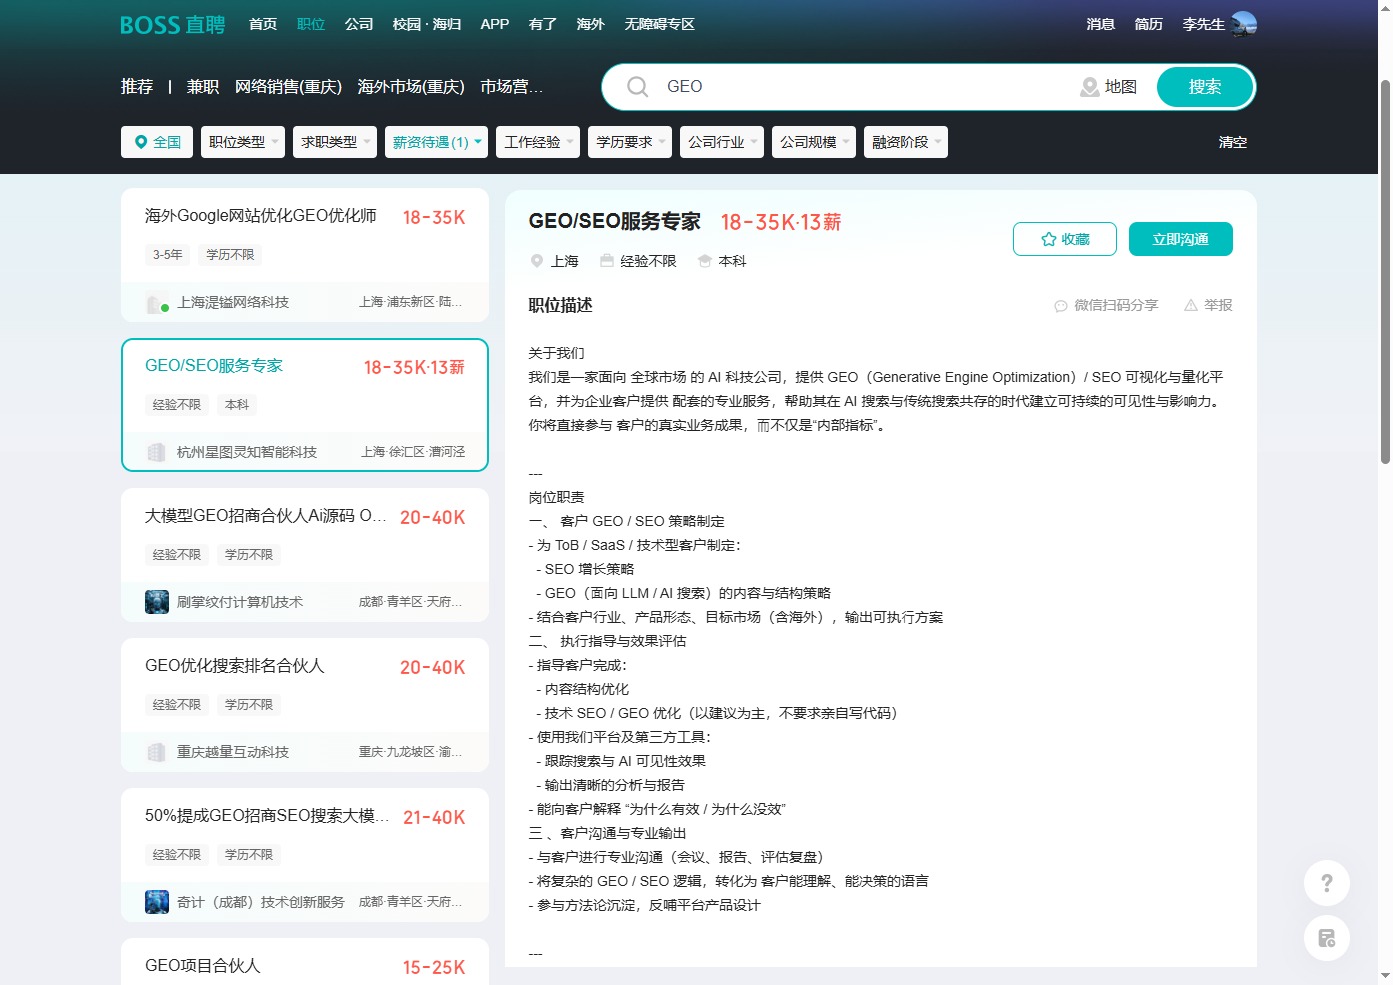The height and width of the screenshot is (985, 1393).
Task: Click the user avatar next to 李先生
Action: 1244,24
